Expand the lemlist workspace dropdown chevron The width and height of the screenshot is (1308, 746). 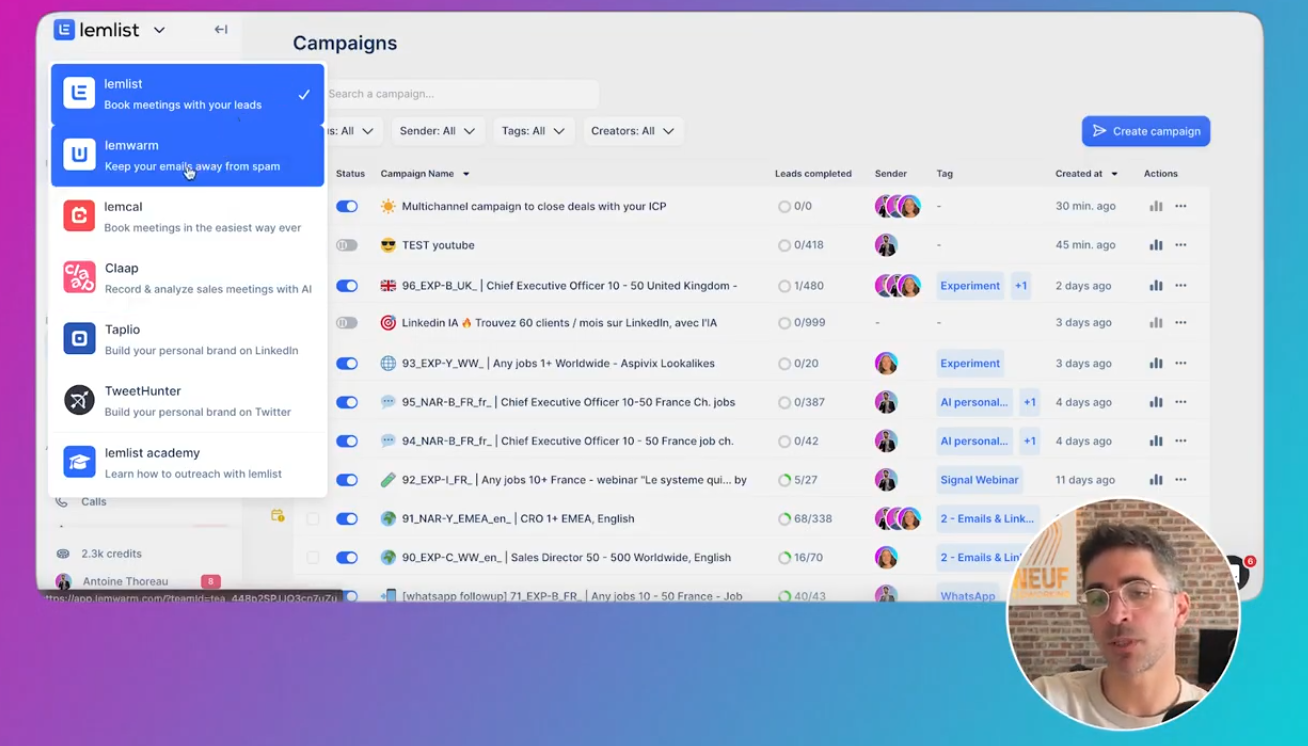coord(159,31)
